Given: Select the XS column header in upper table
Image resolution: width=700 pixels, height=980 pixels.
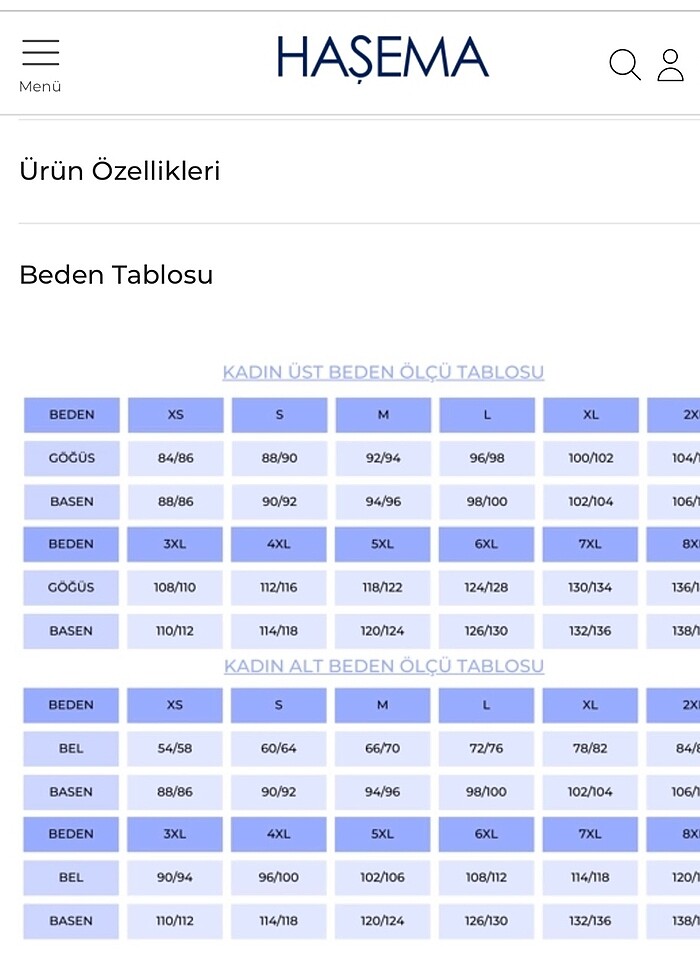Looking at the screenshot, I should (x=175, y=415).
